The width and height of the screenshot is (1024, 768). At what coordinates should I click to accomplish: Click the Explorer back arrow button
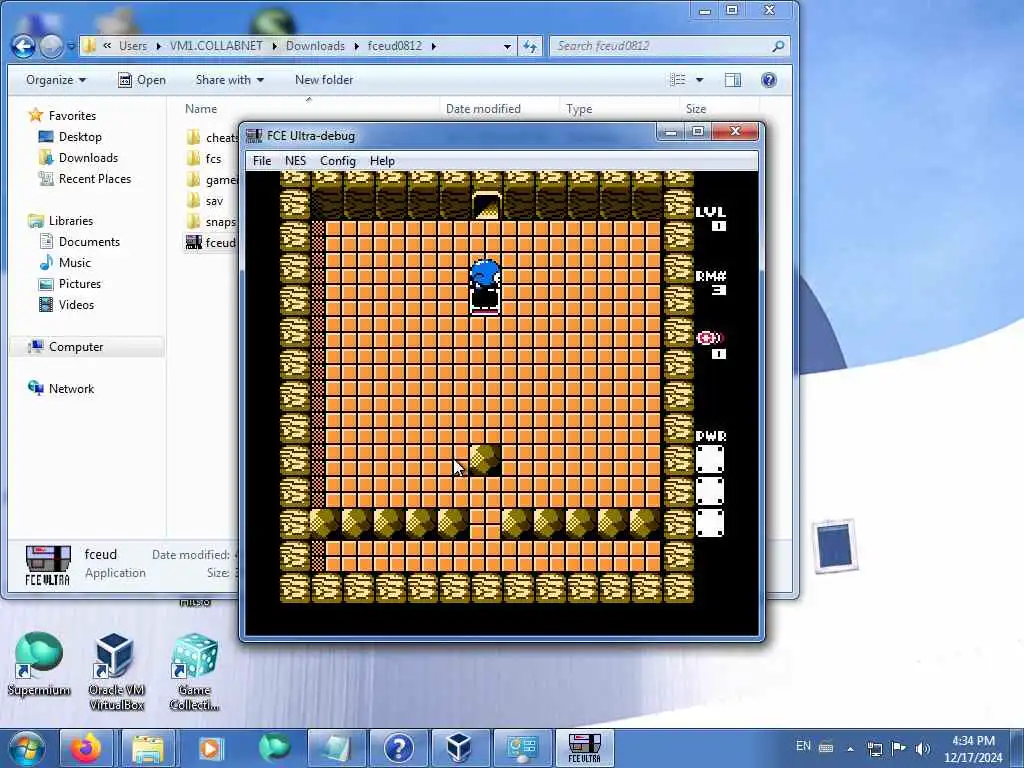click(x=24, y=46)
